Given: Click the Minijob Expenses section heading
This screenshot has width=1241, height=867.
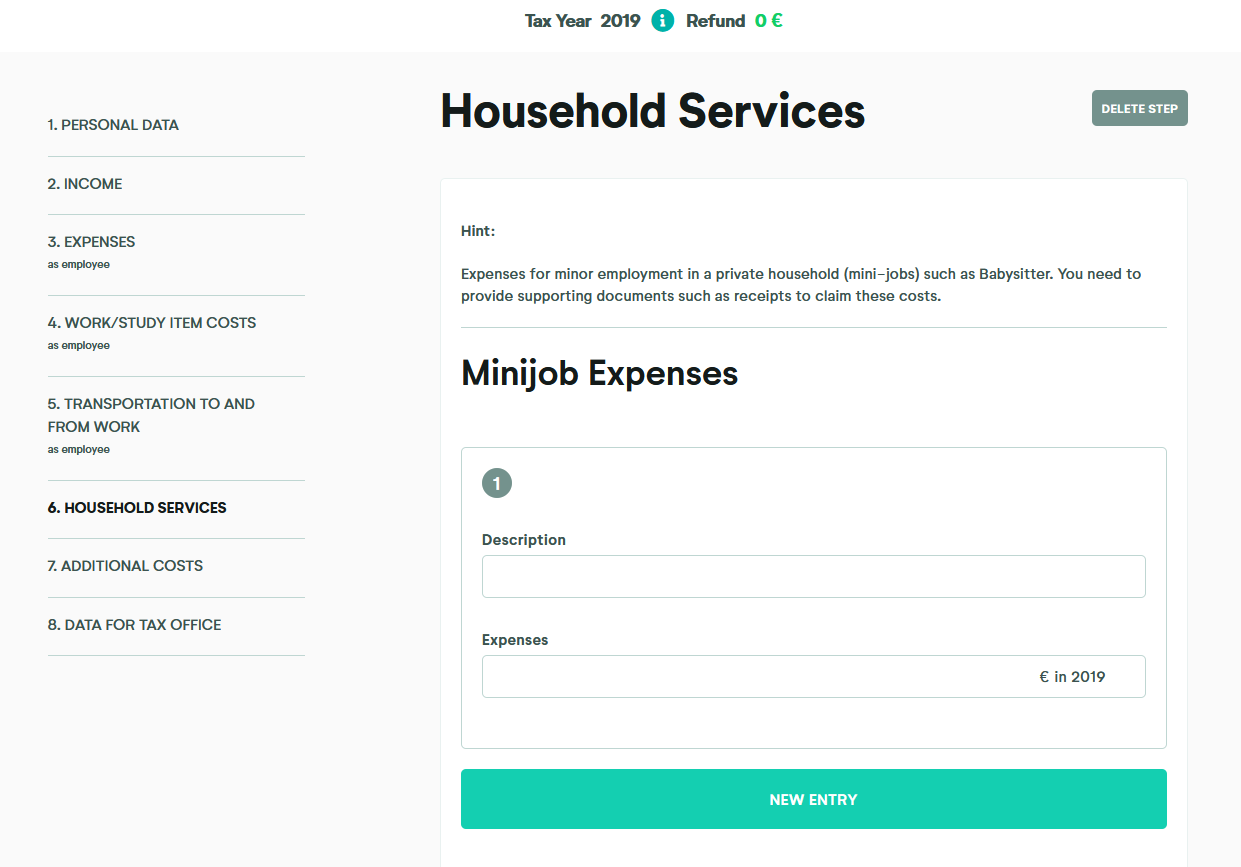Looking at the screenshot, I should [x=599, y=374].
